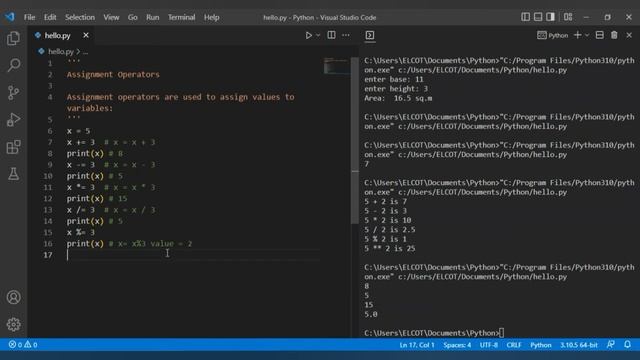Toggle the primary side bar layout
Image resolution: width=640 pixels, height=360 pixels.
tap(526, 17)
